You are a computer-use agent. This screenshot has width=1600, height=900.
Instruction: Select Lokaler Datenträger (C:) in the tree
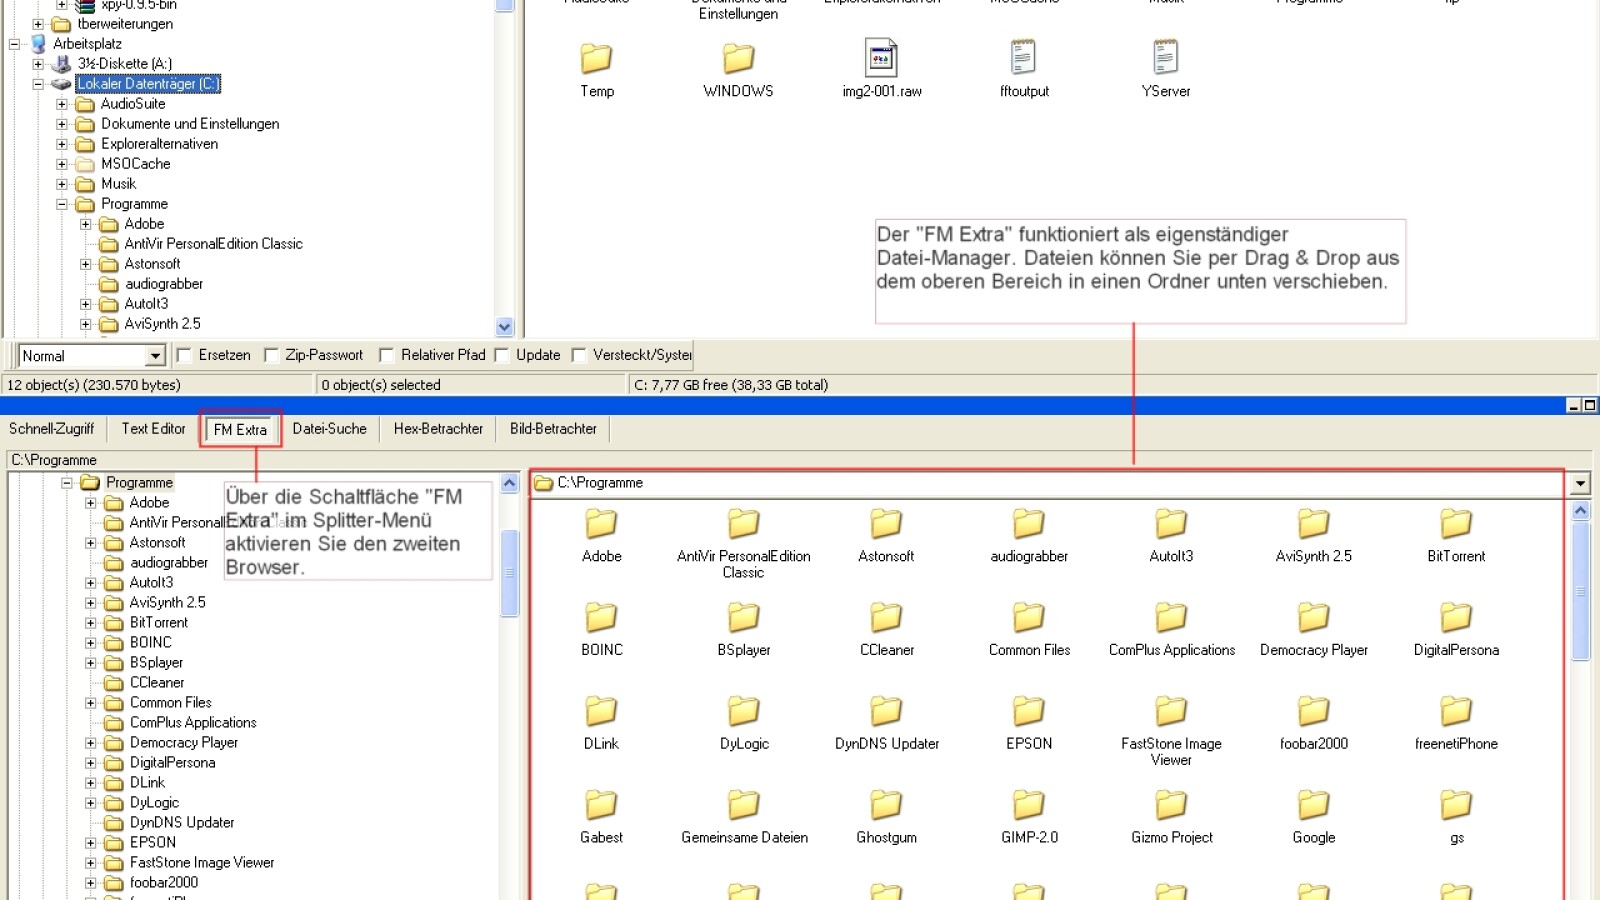(146, 84)
